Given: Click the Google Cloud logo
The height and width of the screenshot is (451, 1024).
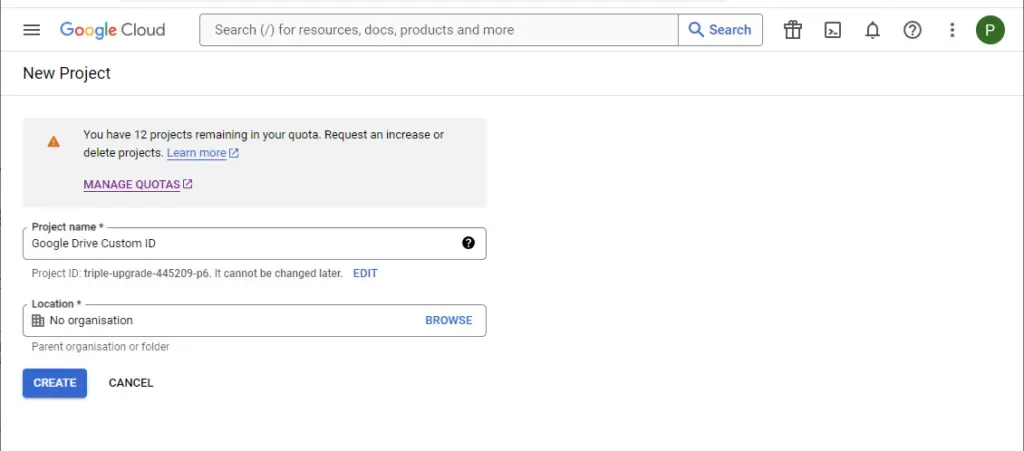Looking at the screenshot, I should 112,30.
